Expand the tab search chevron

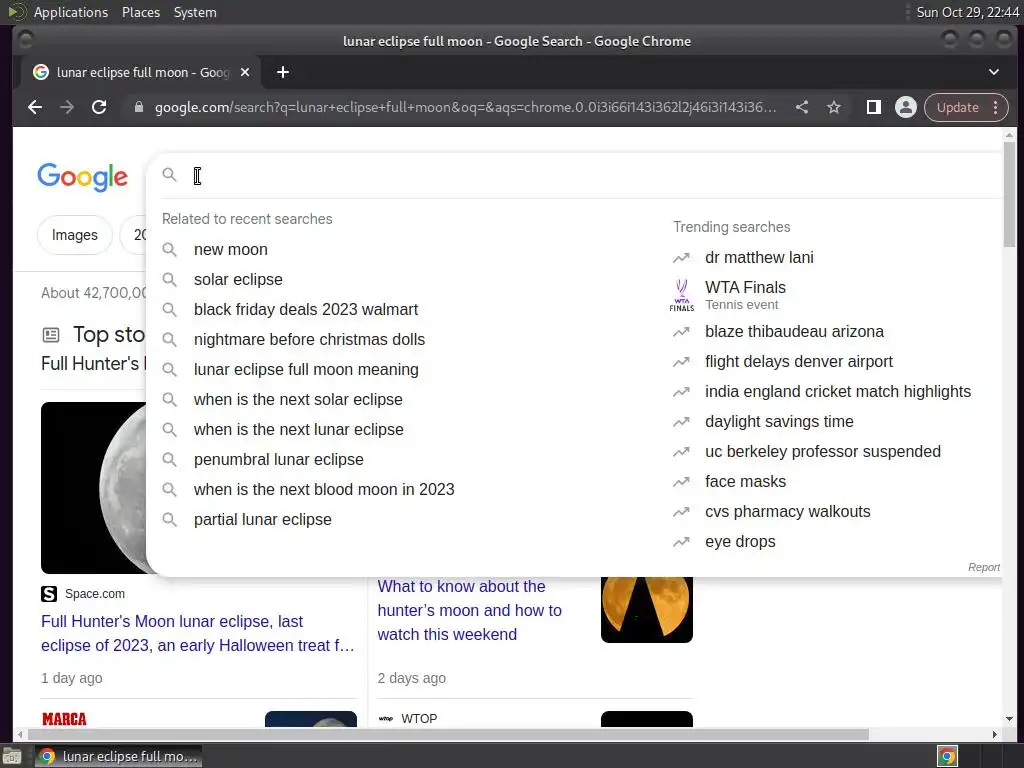point(993,72)
